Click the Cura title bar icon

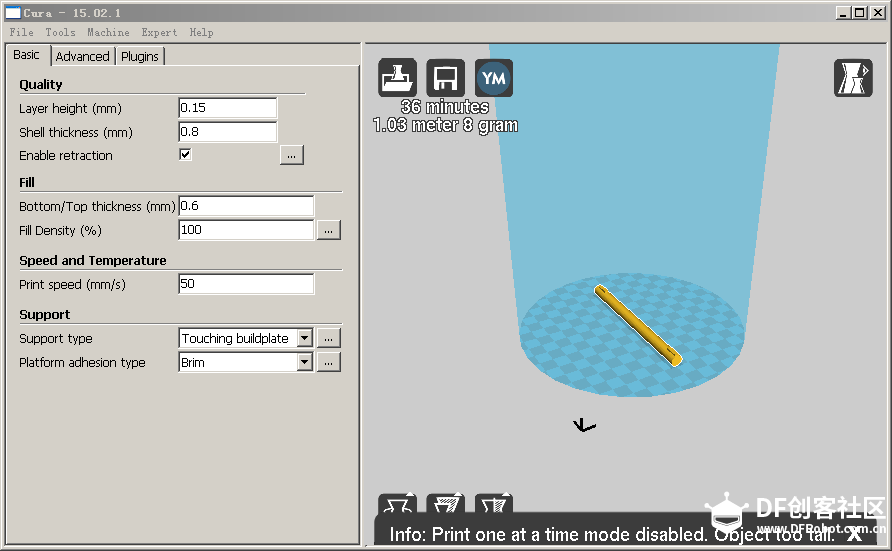click(13, 13)
